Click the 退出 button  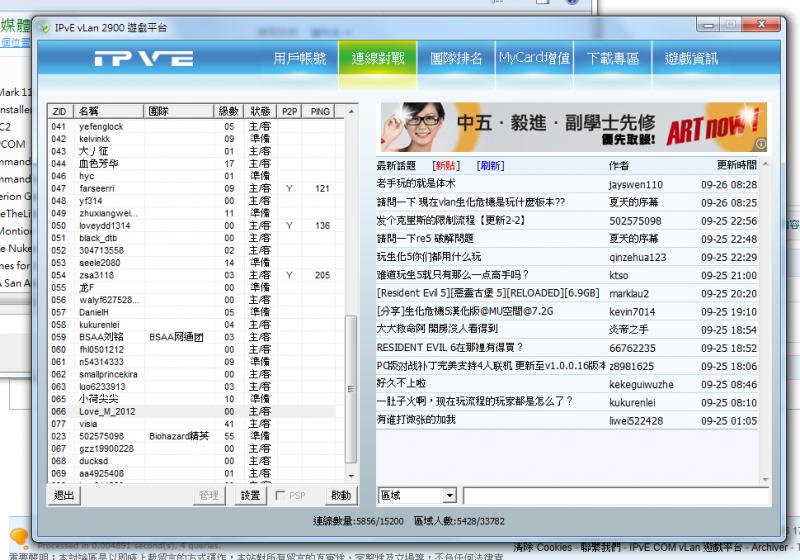coord(64,495)
